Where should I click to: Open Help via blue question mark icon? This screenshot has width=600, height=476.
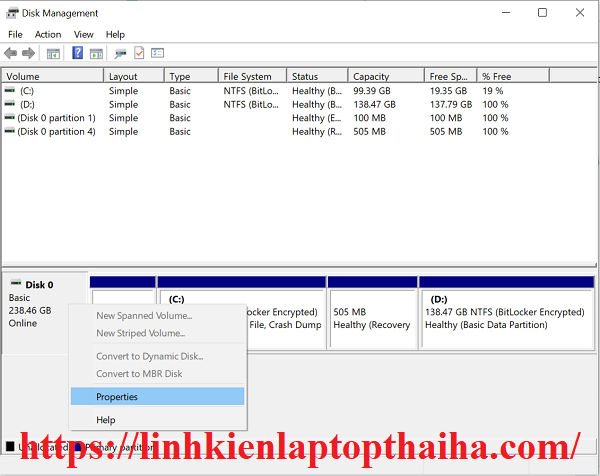click(77, 53)
